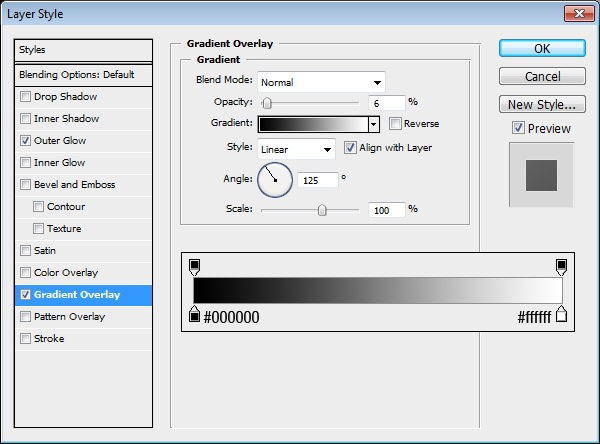Open the gradient Style dropdown
Image resolution: width=600 pixels, height=444 pixels.
point(296,149)
